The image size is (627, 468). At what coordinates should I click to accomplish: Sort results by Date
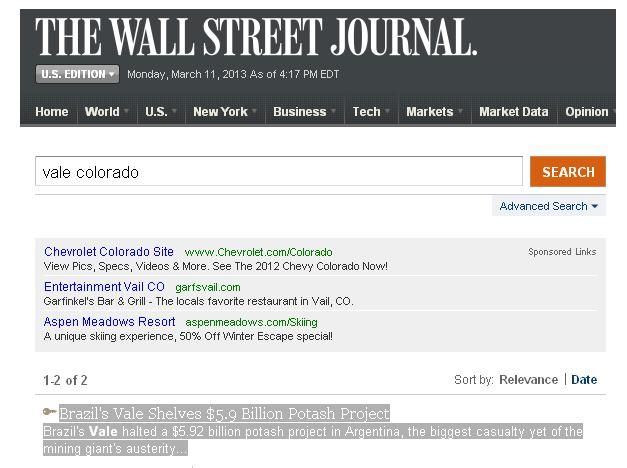click(x=584, y=380)
